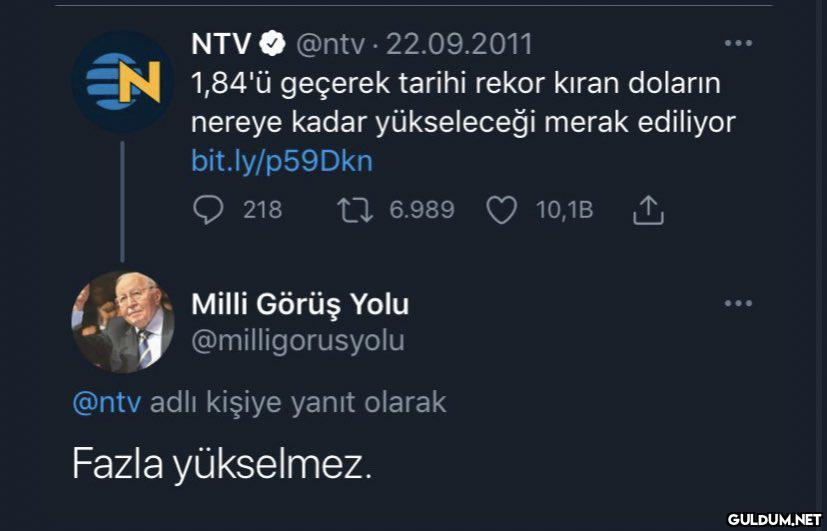Click the GULDUM.NET watermark
Image resolution: width=827 pixels, height=531 pixels.
[773, 519]
